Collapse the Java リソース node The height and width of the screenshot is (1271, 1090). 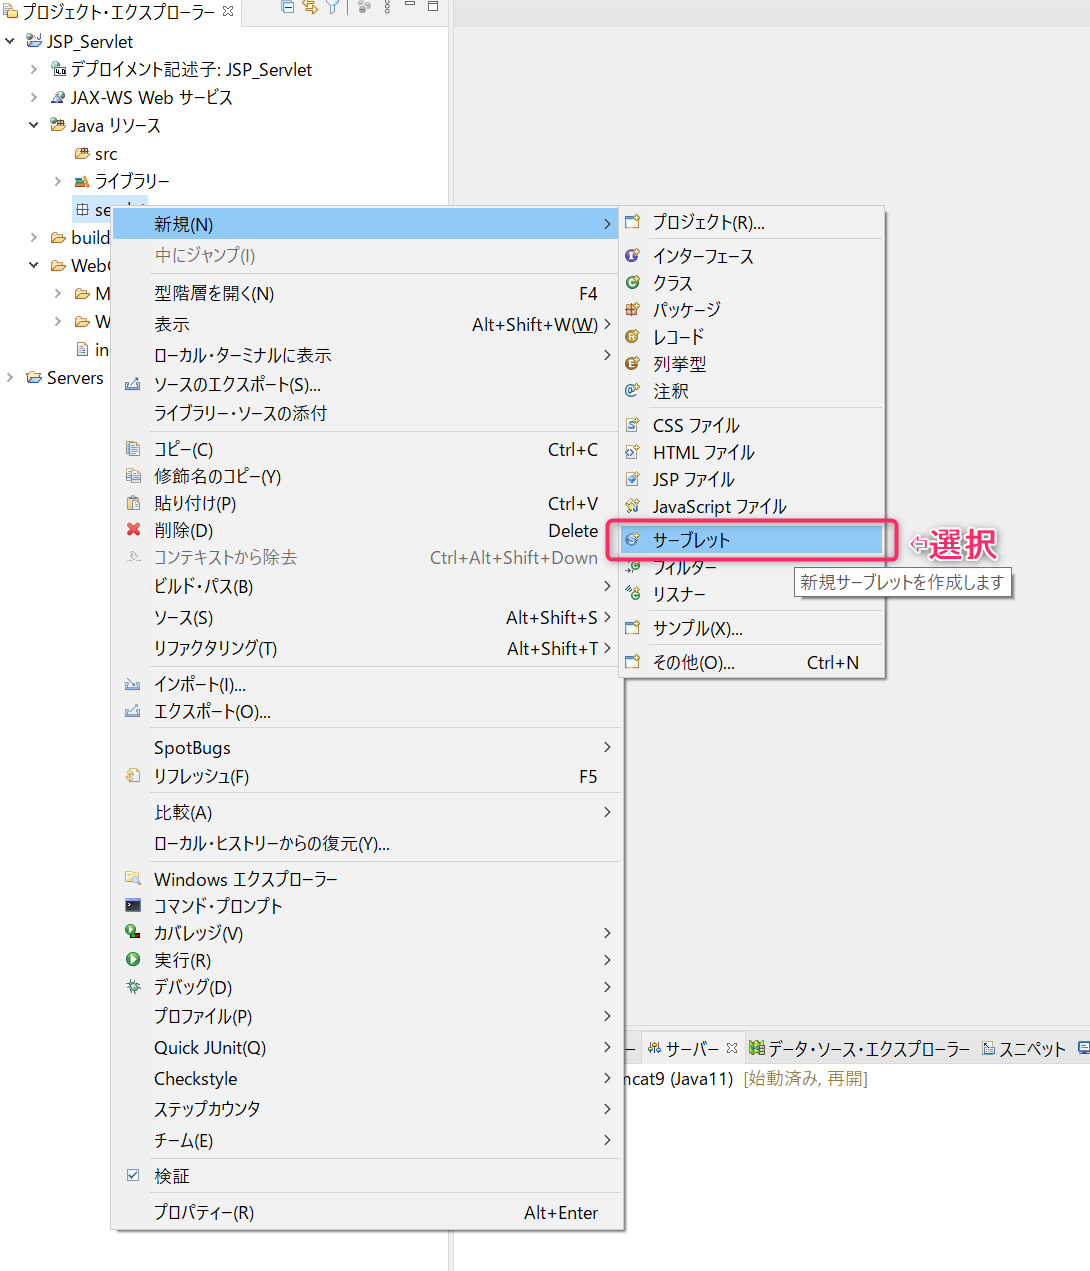pos(34,125)
